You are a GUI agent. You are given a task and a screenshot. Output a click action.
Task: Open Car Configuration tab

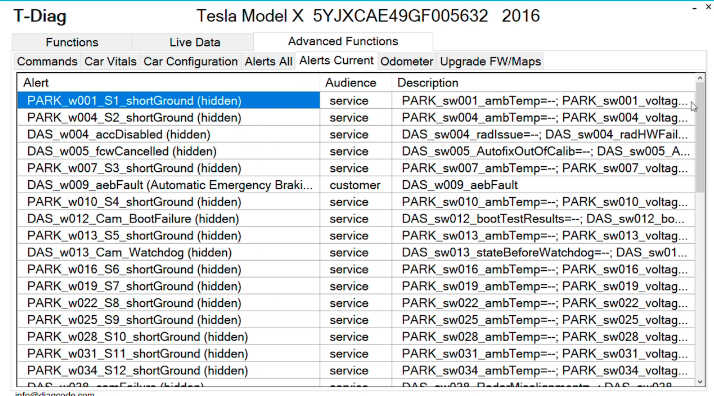click(x=190, y=61)
